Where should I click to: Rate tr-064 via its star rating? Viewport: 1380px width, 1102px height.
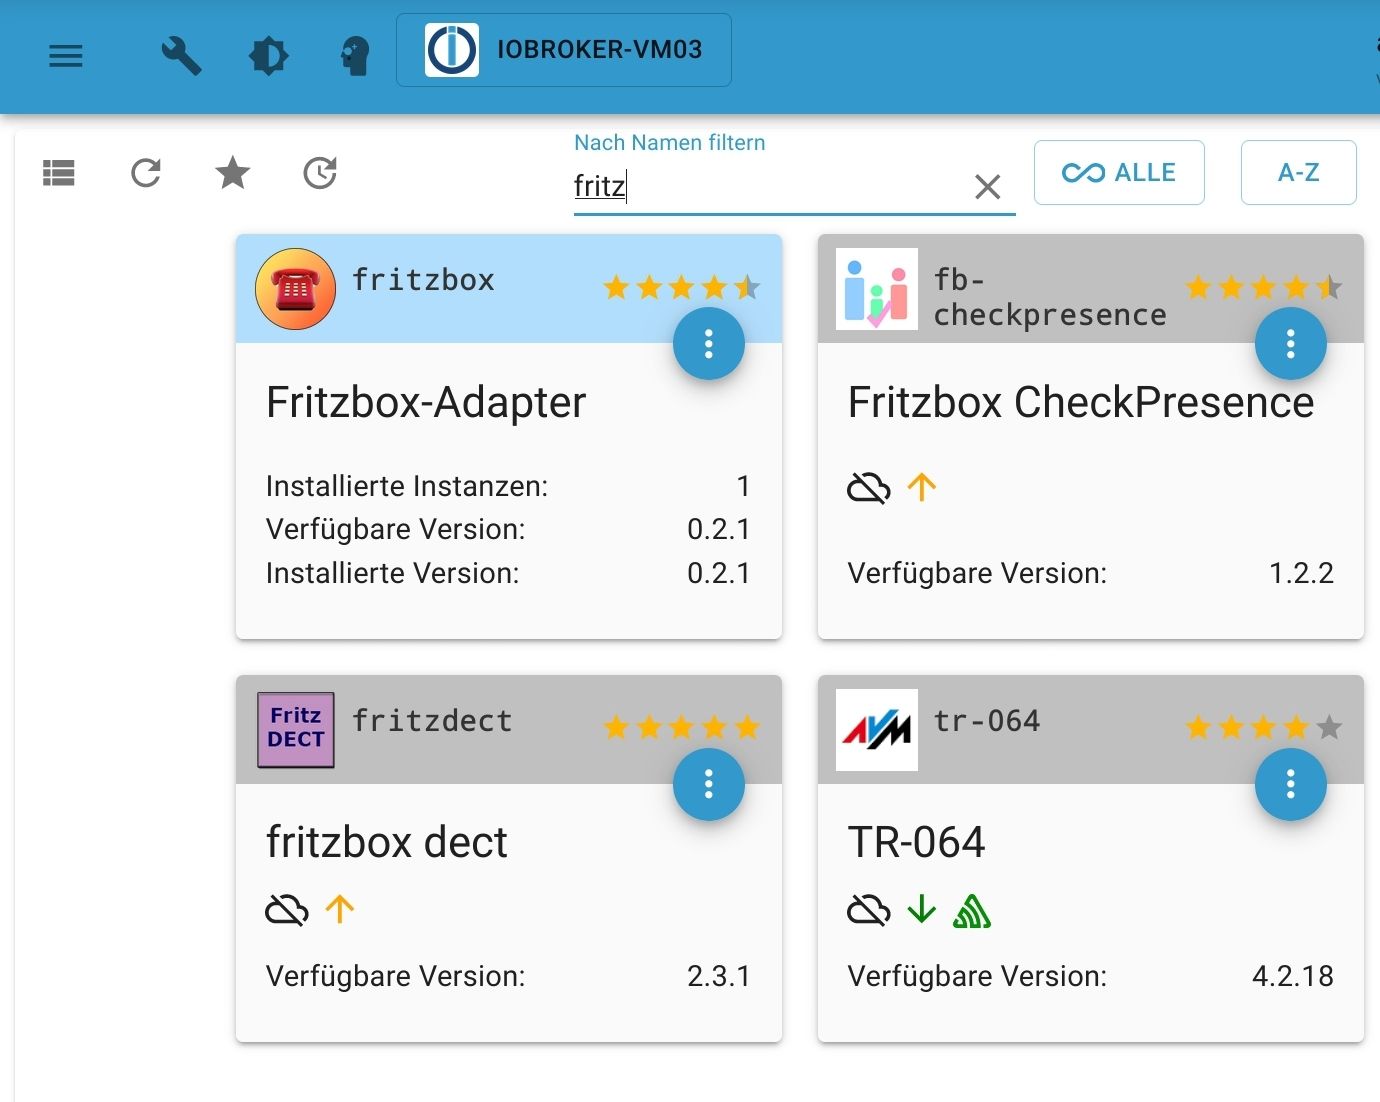[1263, 727]
